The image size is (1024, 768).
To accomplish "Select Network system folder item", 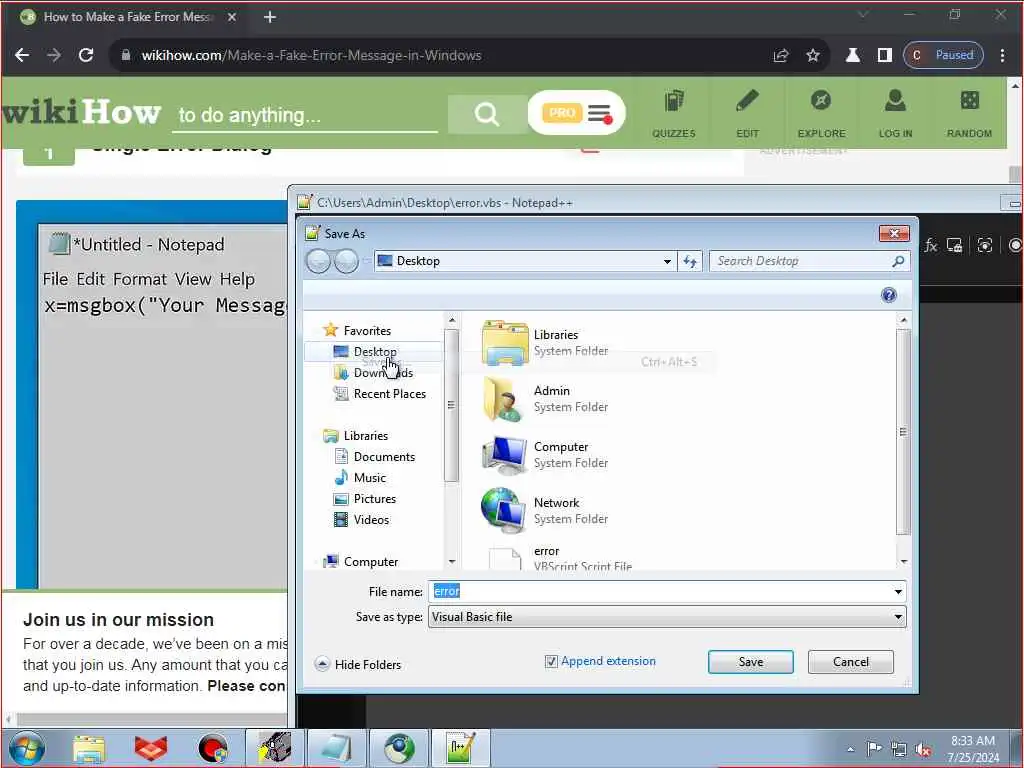I will click(x=546, y=511).
